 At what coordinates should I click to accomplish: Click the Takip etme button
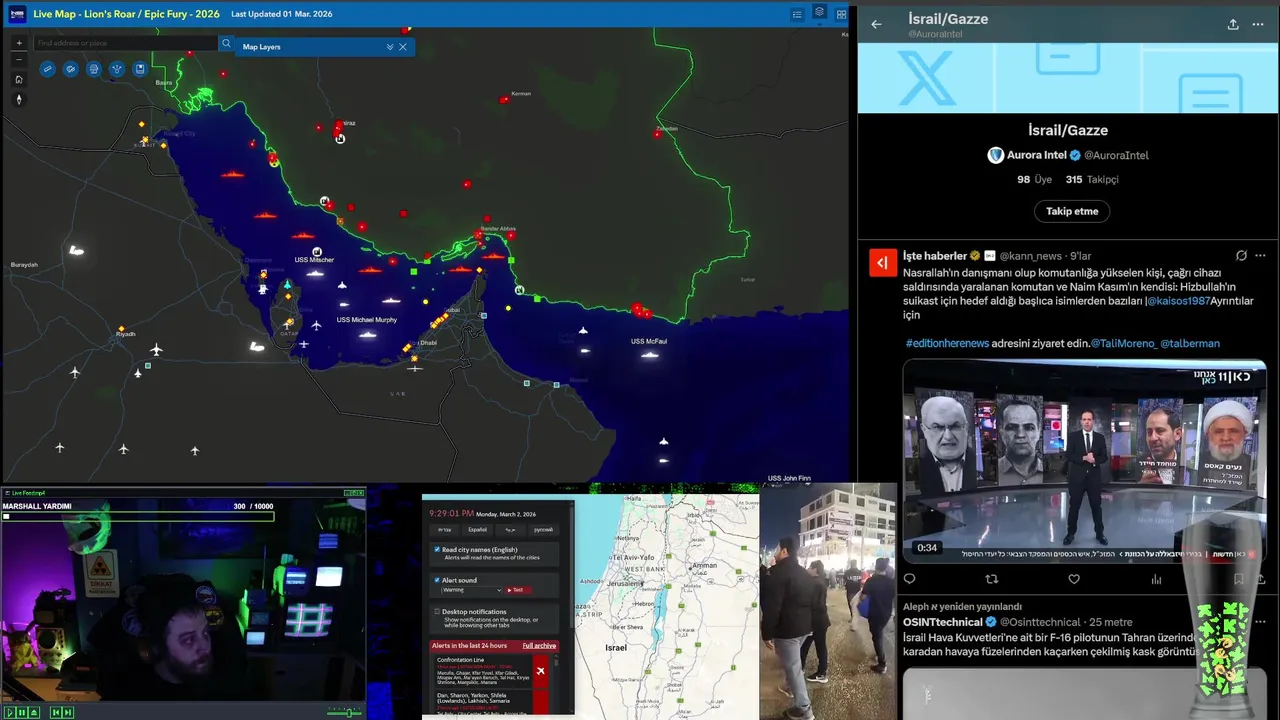pos(1072,211)
